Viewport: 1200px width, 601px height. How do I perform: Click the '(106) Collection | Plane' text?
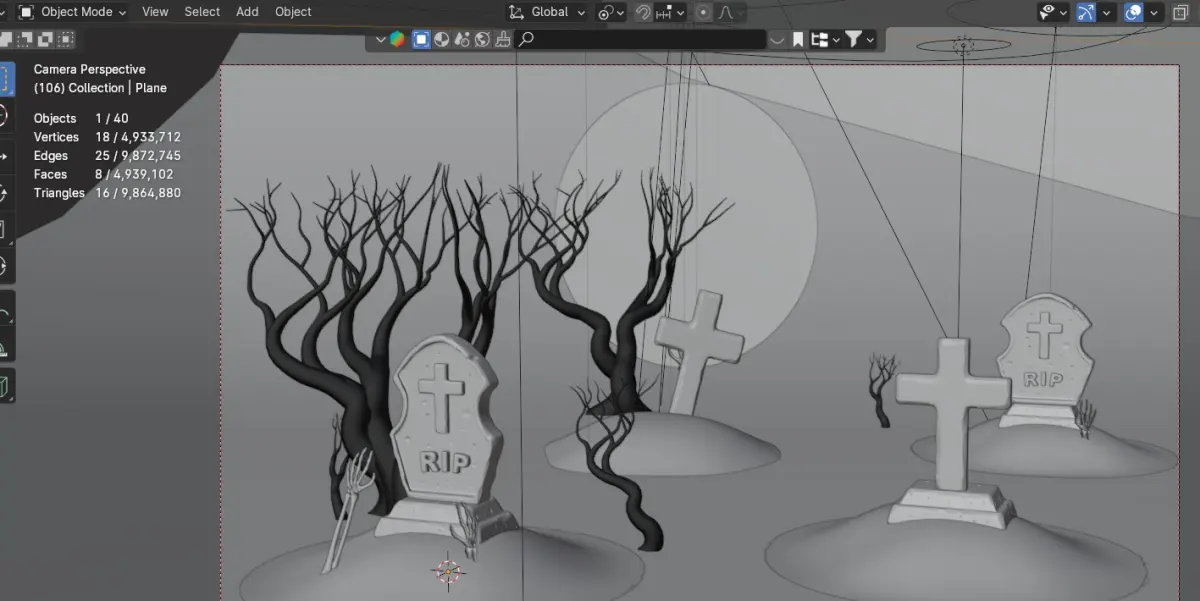click(x=100, y=88)
